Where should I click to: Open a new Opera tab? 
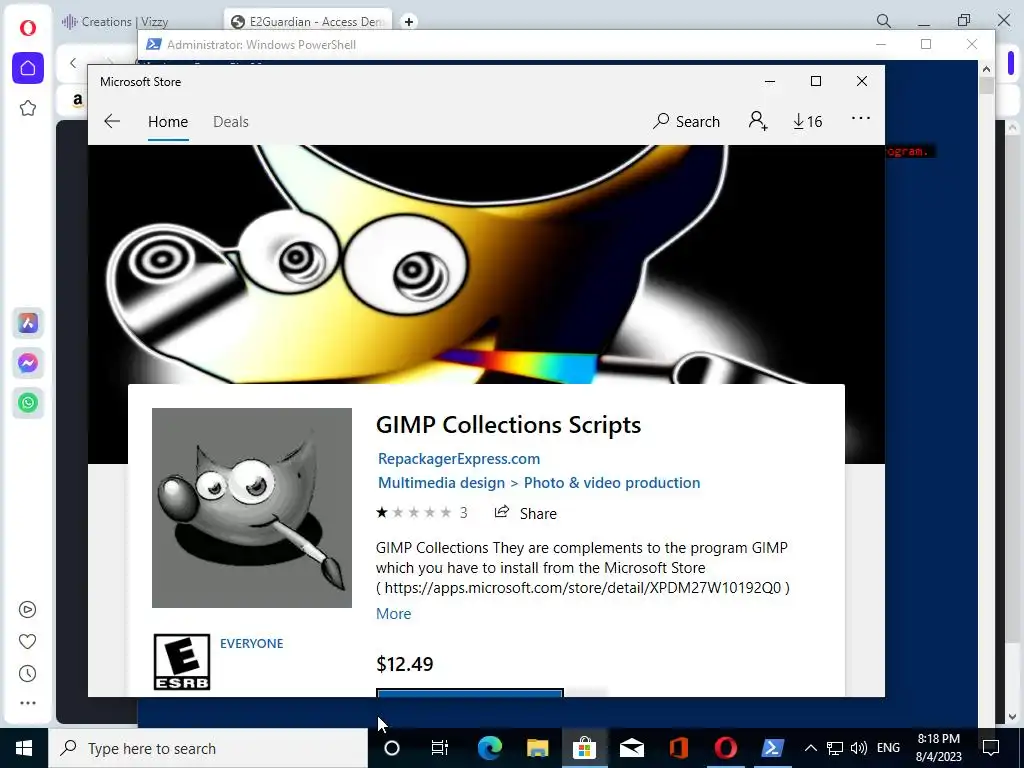(409, 22)
